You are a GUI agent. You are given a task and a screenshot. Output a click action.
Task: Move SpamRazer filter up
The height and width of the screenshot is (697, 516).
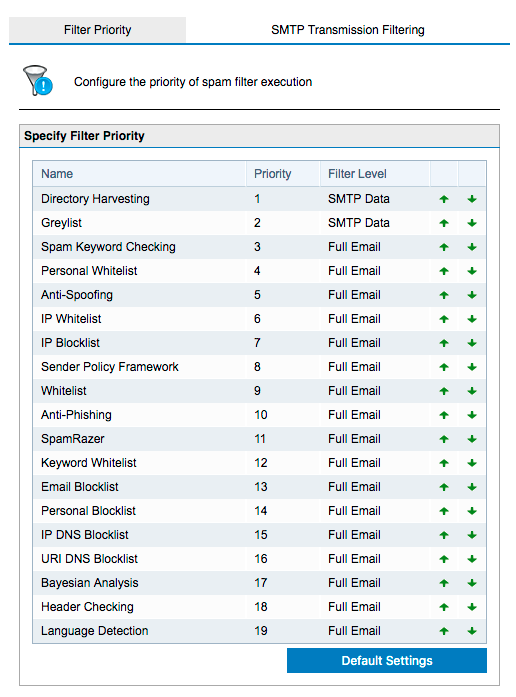pos(444,439)
